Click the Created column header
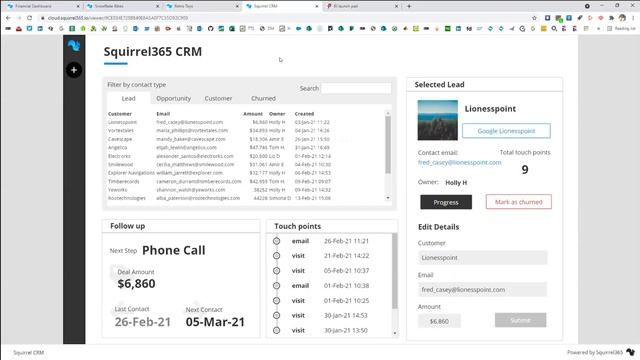 (304, 114)
